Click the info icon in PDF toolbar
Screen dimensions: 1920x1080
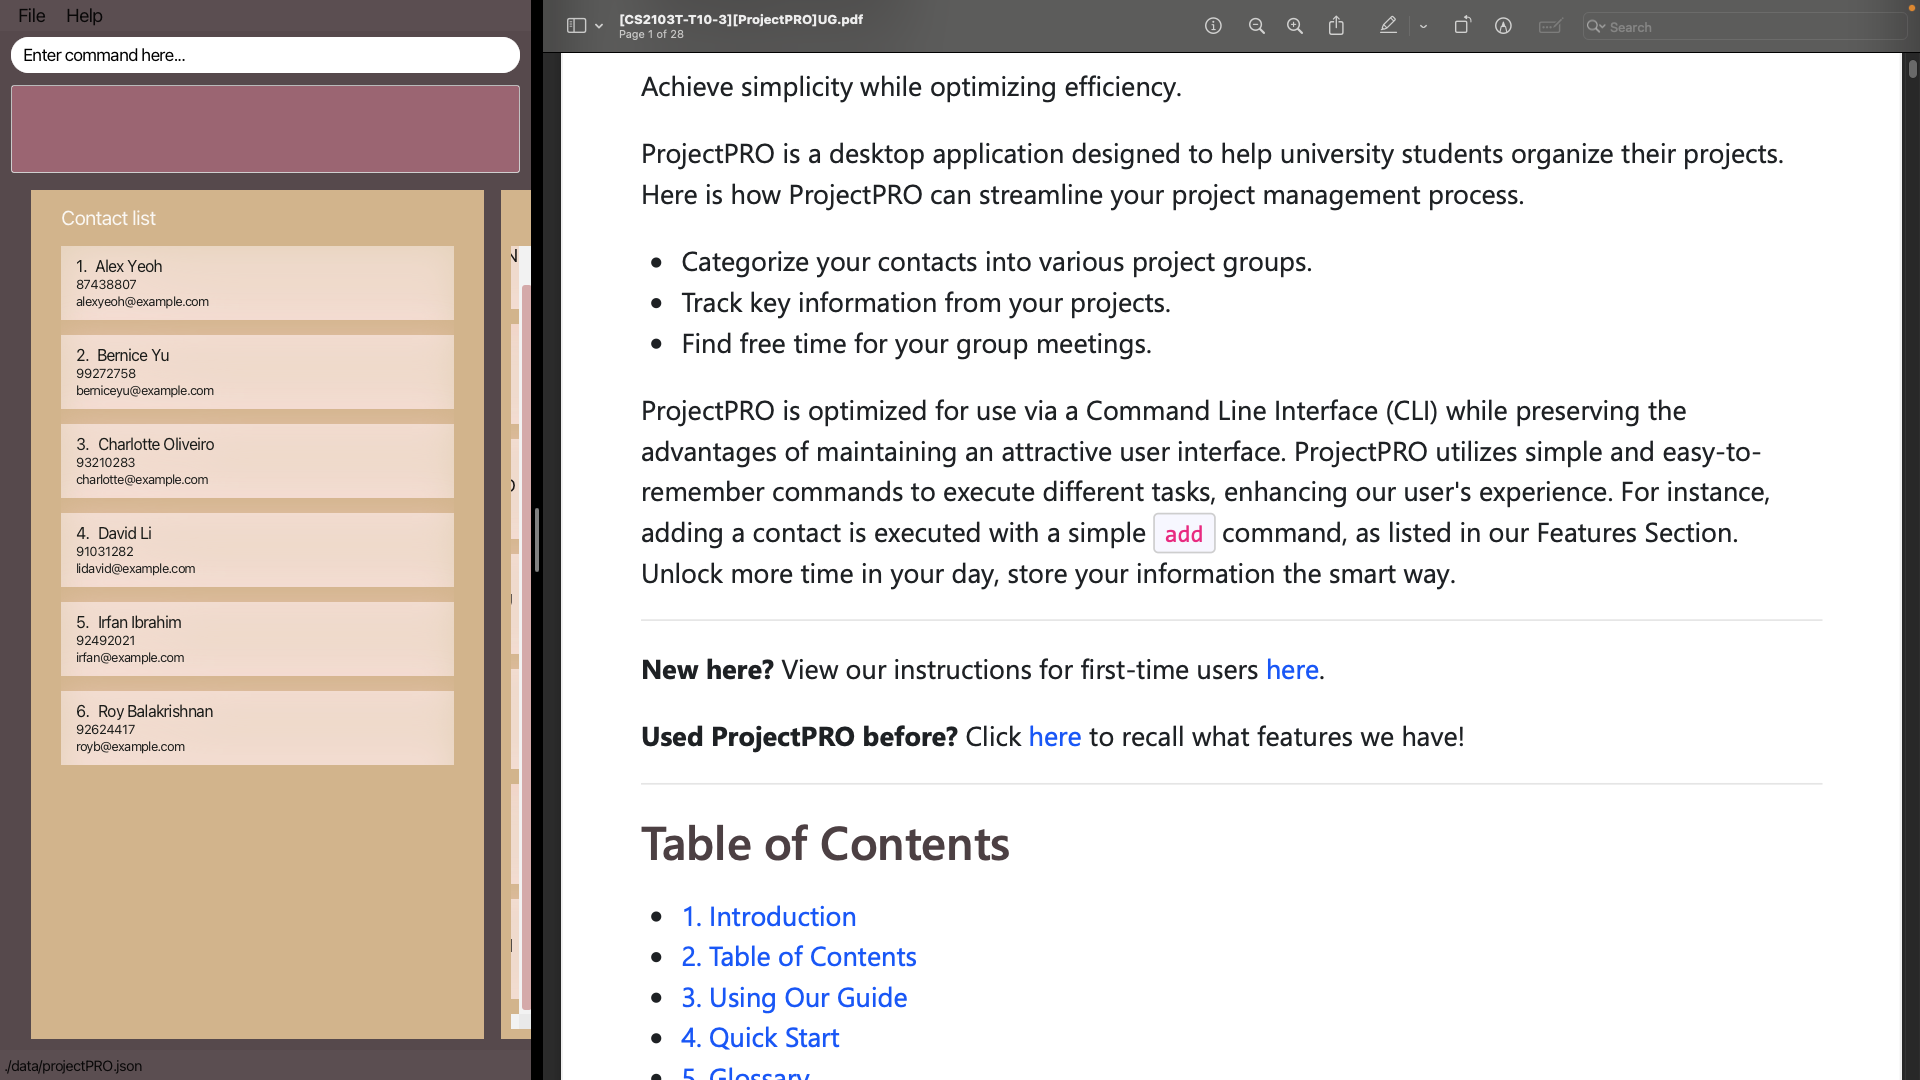(x=1213, y=25)
